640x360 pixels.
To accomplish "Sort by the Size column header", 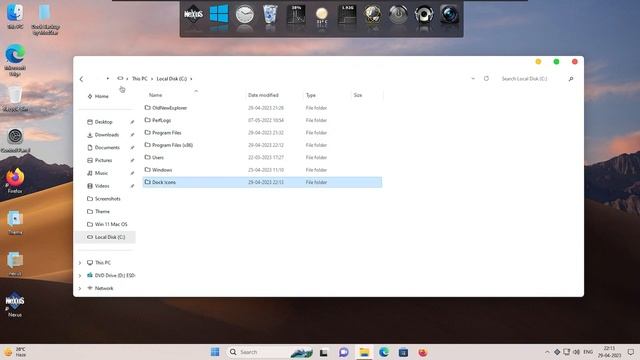I will 358,95.
